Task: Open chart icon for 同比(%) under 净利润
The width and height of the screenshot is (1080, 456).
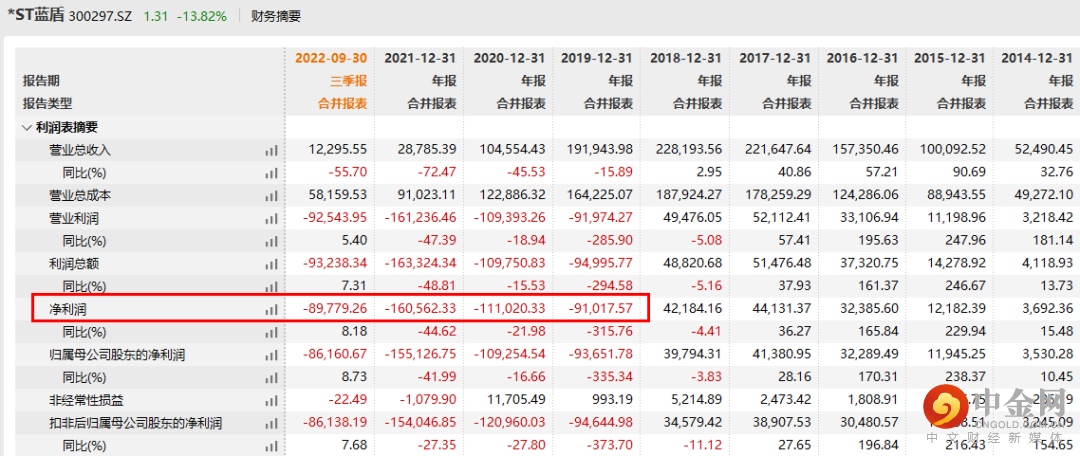Action: coord(271,332)
